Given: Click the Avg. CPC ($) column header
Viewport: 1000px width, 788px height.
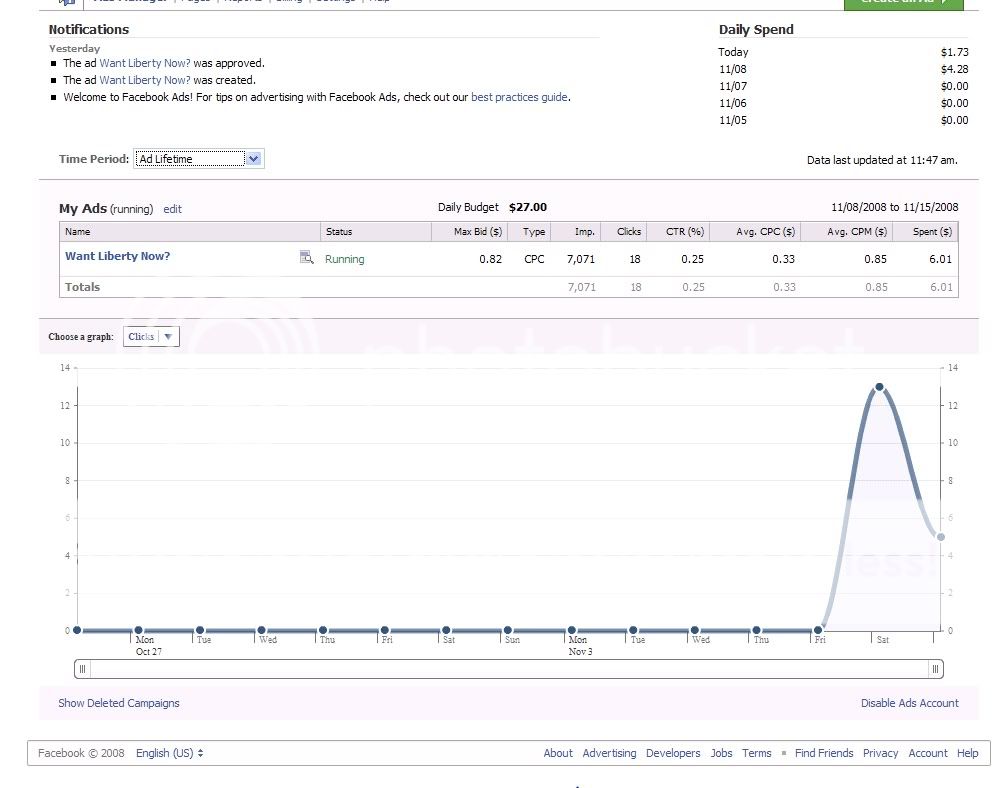Looking at the screenshot, I should click(x=755, y=232).
